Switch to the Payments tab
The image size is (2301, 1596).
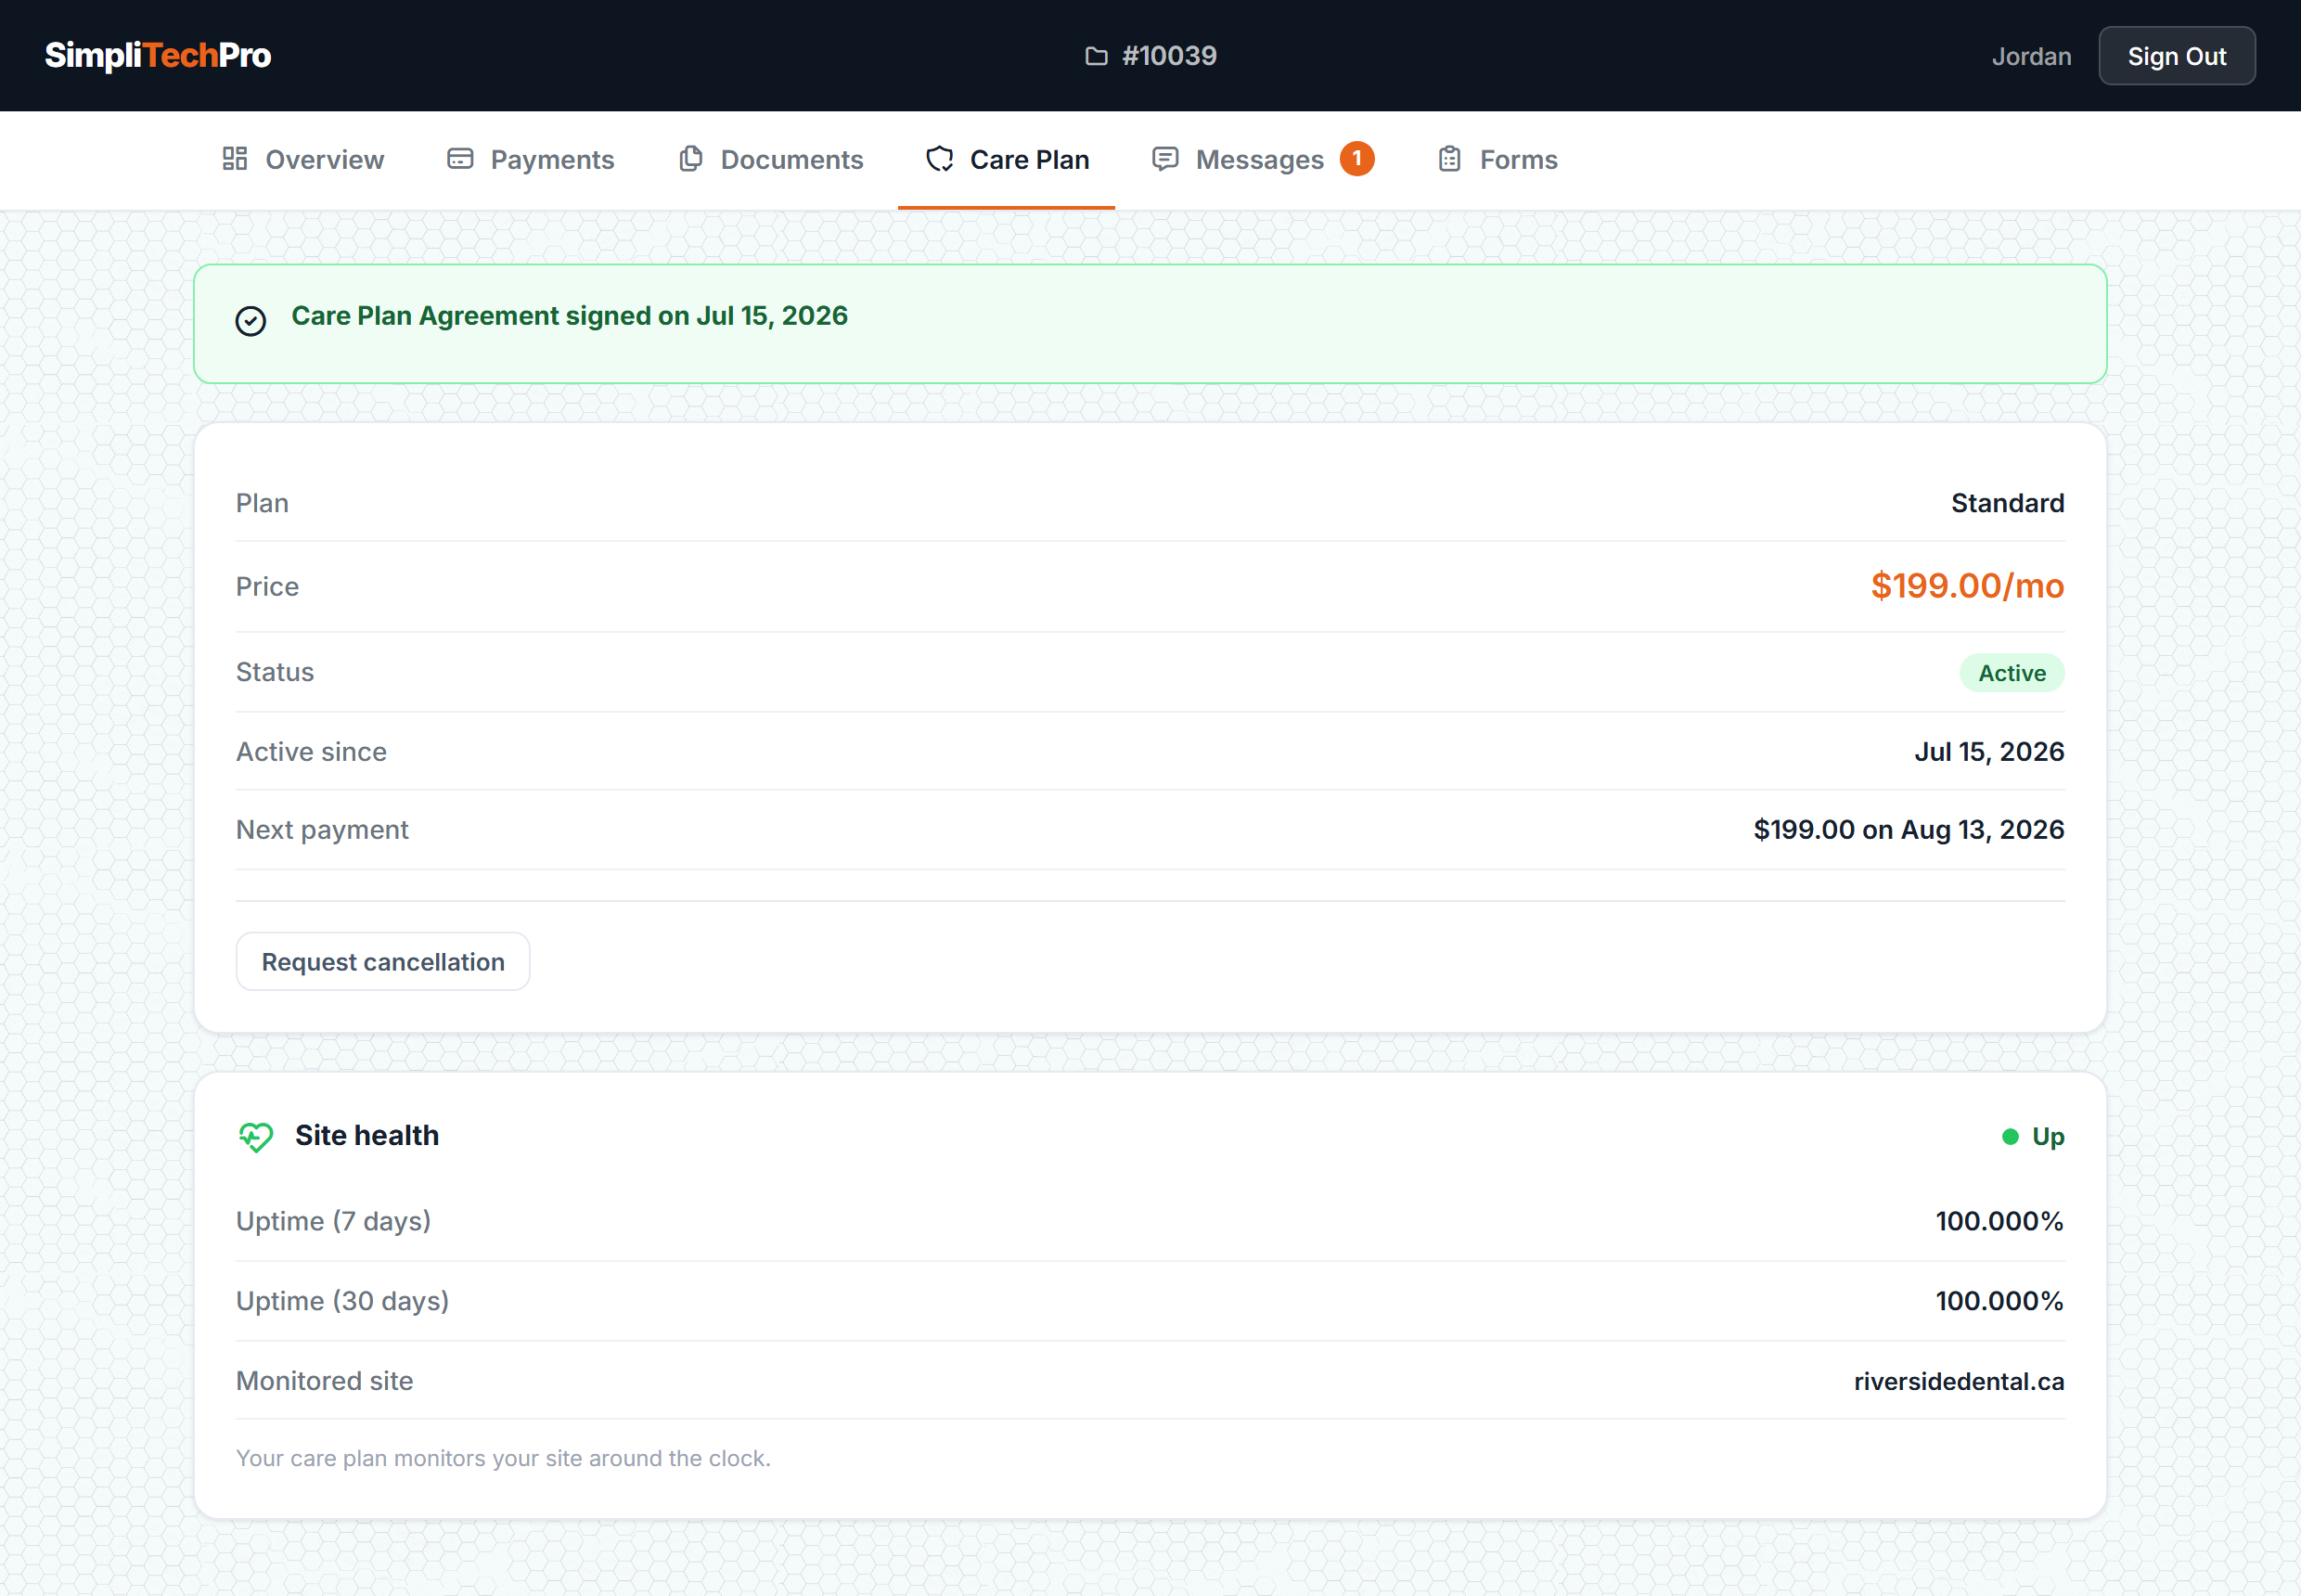(530, 160)
